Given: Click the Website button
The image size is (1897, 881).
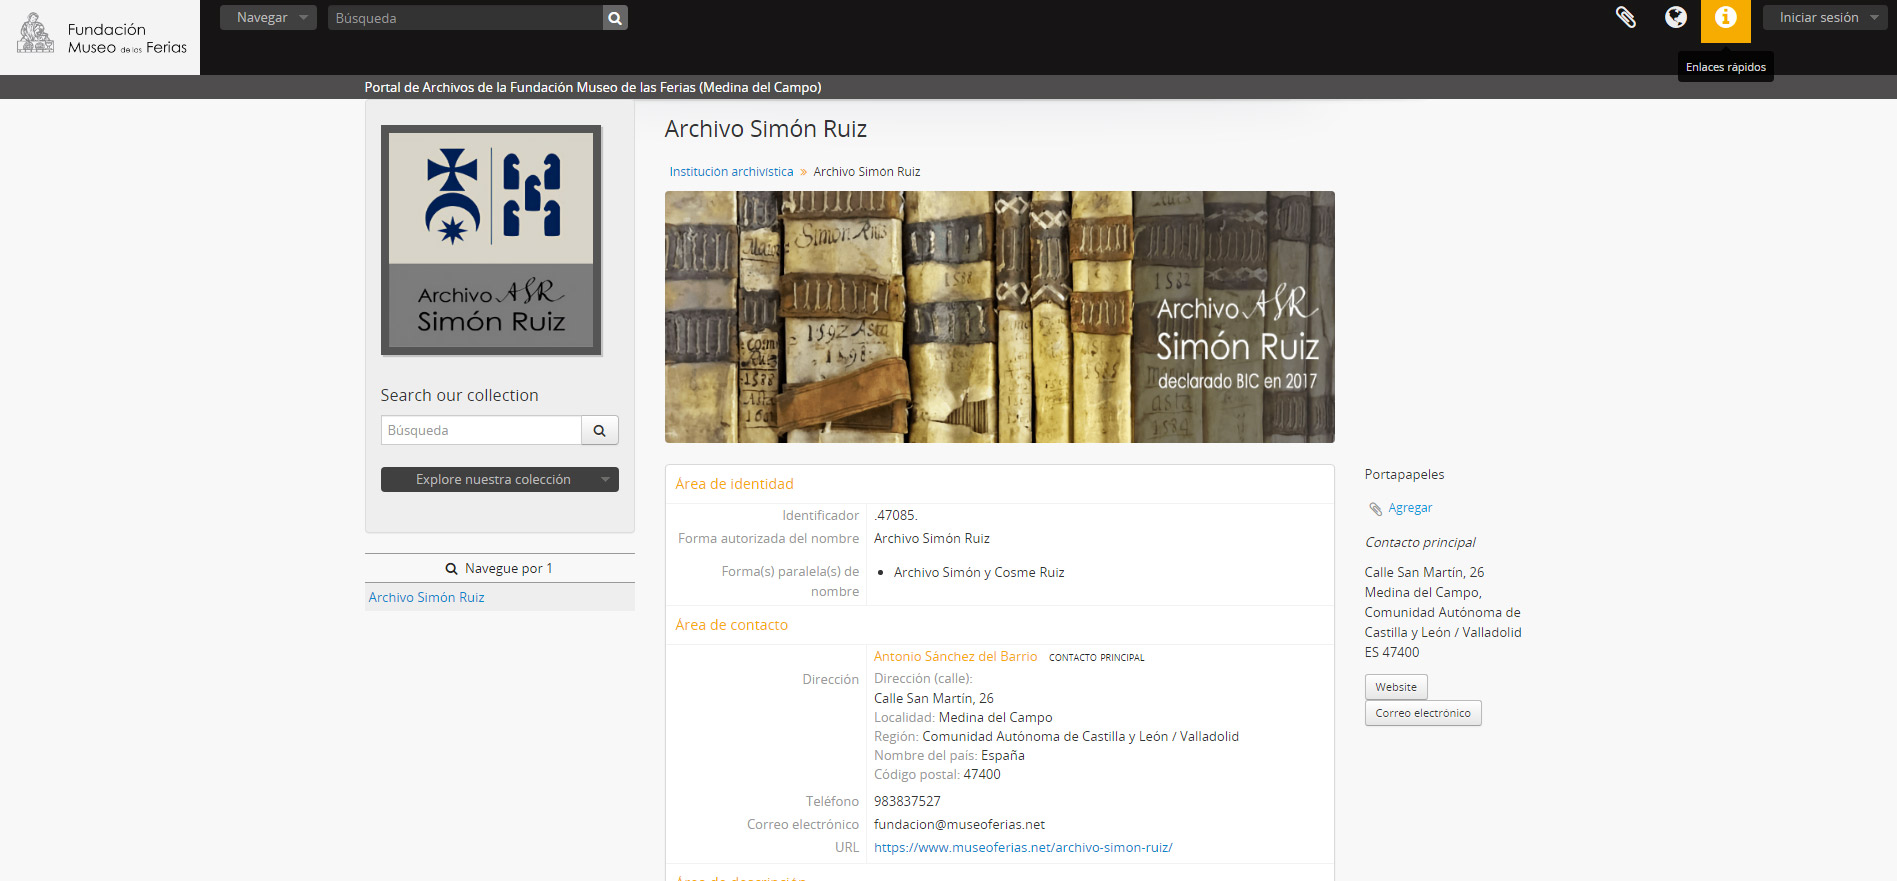Looking at the screenshot, I should 1396,687.
